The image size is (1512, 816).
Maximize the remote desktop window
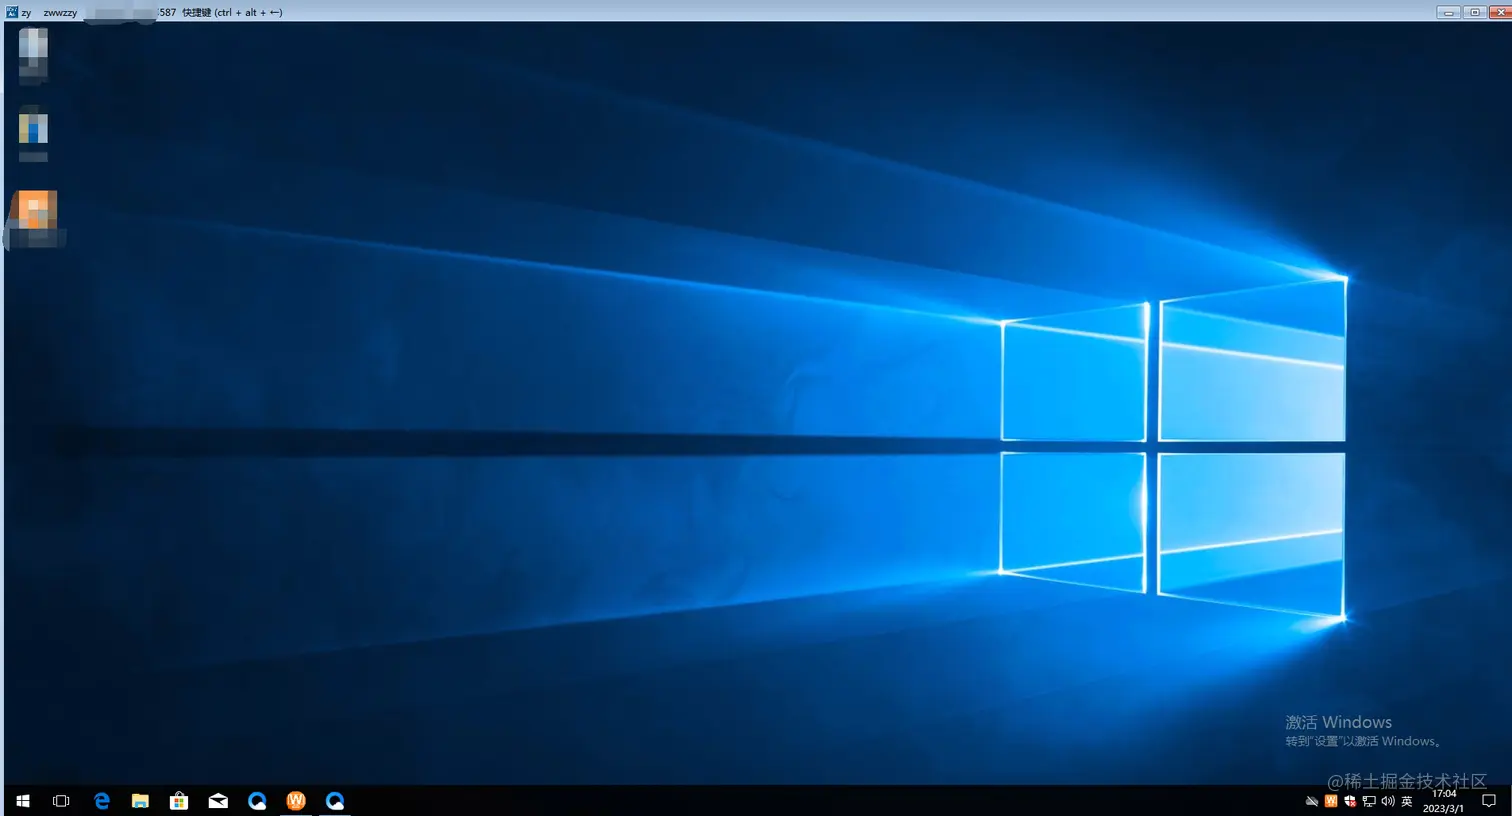coord(1474,12)
